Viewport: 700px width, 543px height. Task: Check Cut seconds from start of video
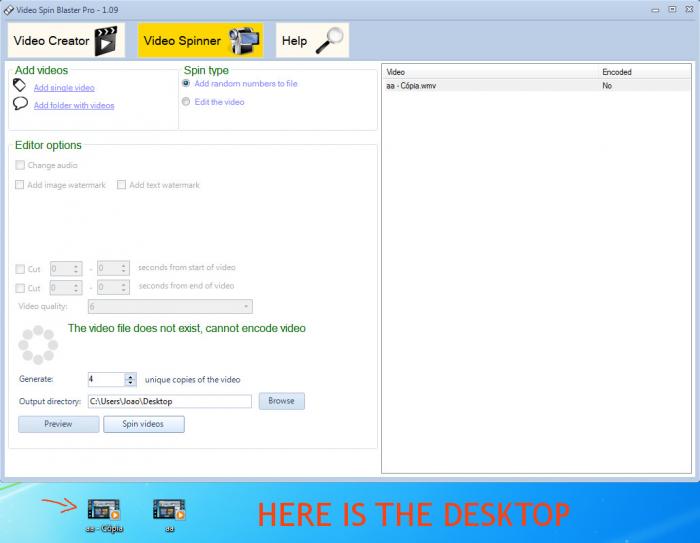click(20, 269)
